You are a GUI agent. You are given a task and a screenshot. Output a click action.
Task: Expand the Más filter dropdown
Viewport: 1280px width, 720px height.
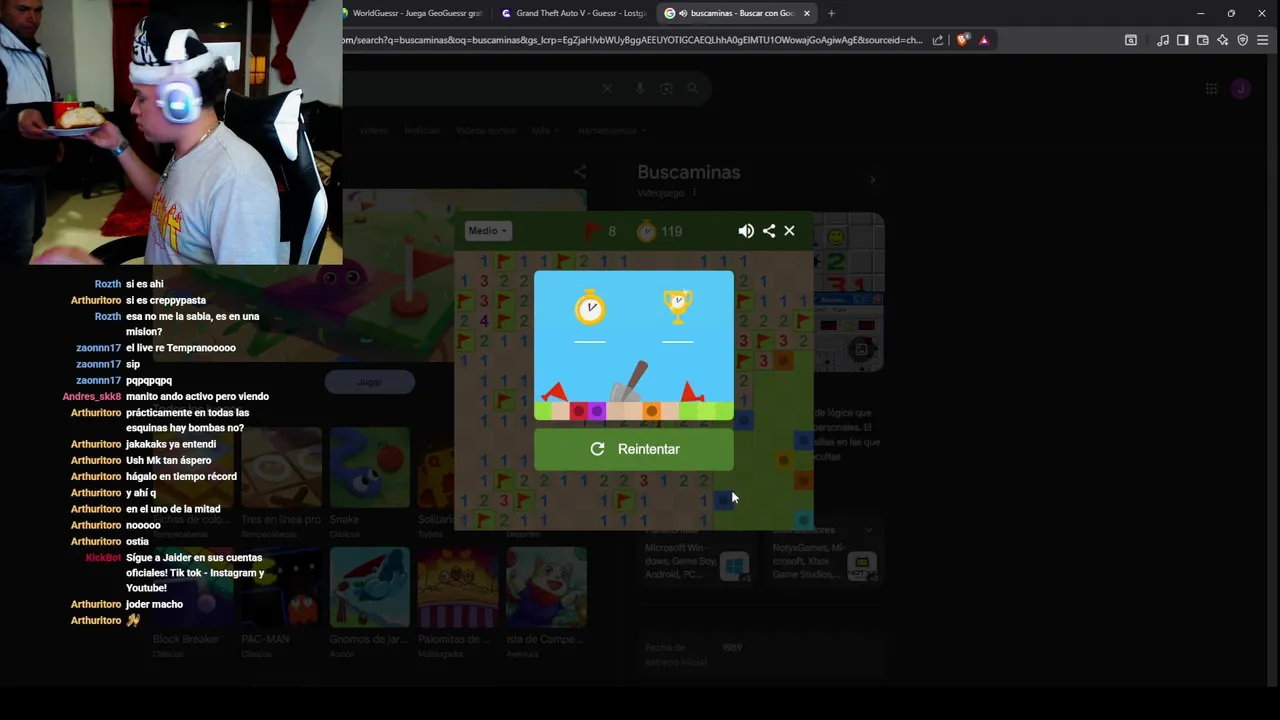click(x=544, y=130)
